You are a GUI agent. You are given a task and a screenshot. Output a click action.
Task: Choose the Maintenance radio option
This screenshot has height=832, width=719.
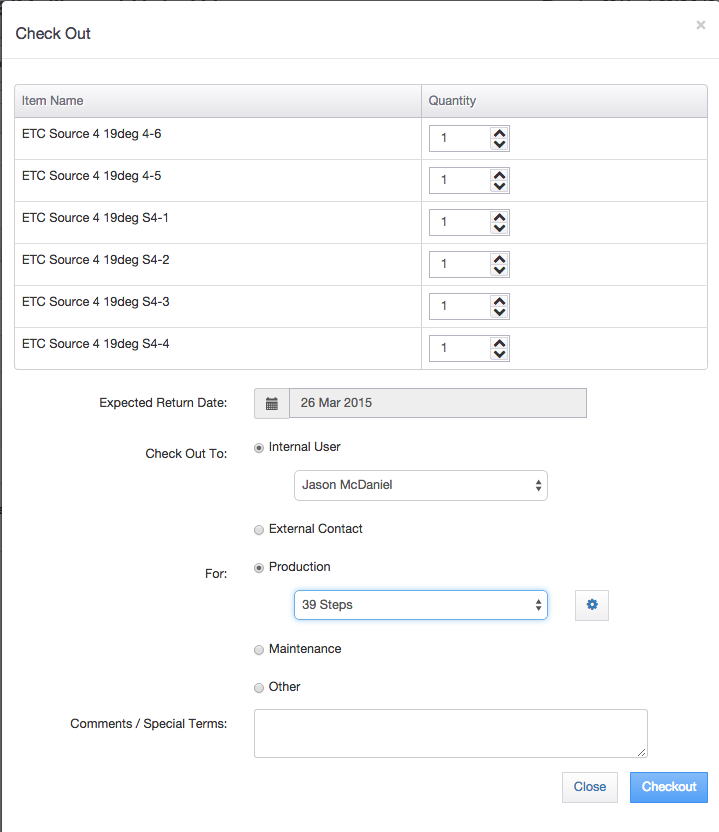tap(259, 649)
